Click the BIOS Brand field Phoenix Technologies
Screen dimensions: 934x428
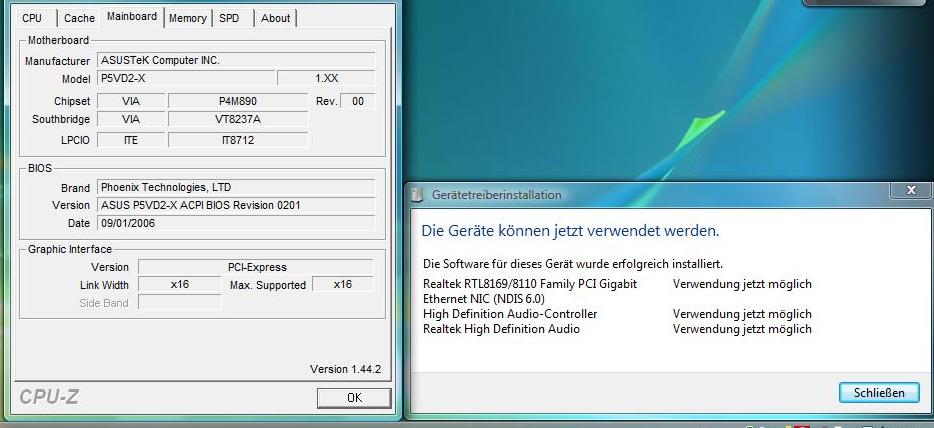coord(236,188)
